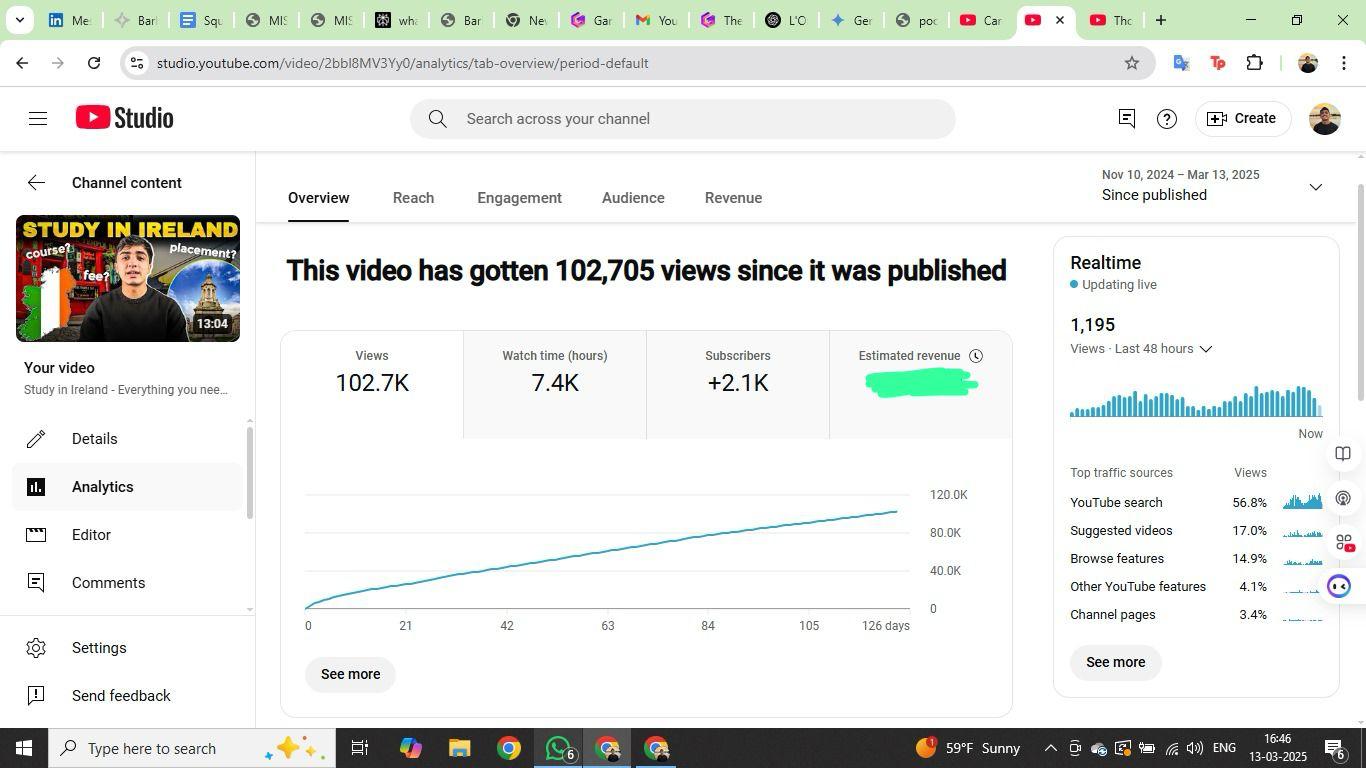Screen dimensions: 1366x768
Task: Go back to Channel content arrow
Action: click(36, 182)
